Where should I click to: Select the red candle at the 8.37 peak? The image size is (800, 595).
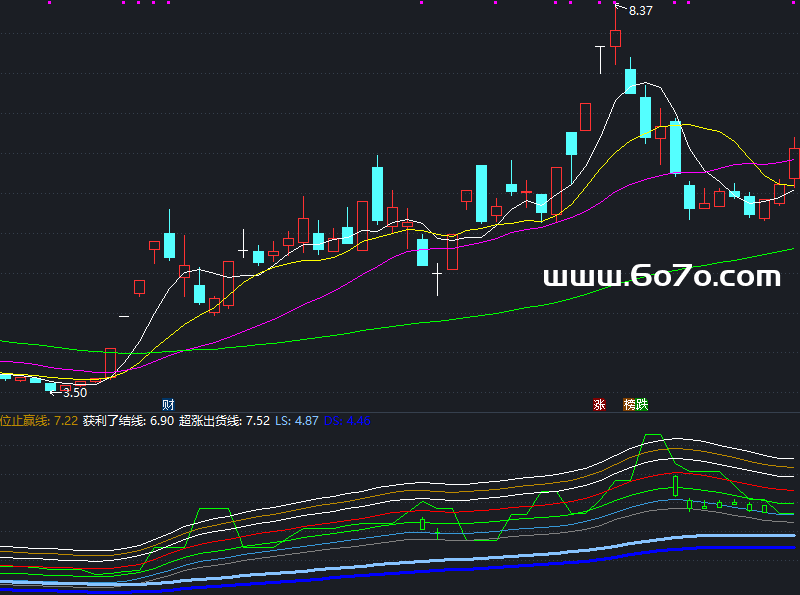coord(615,38)
